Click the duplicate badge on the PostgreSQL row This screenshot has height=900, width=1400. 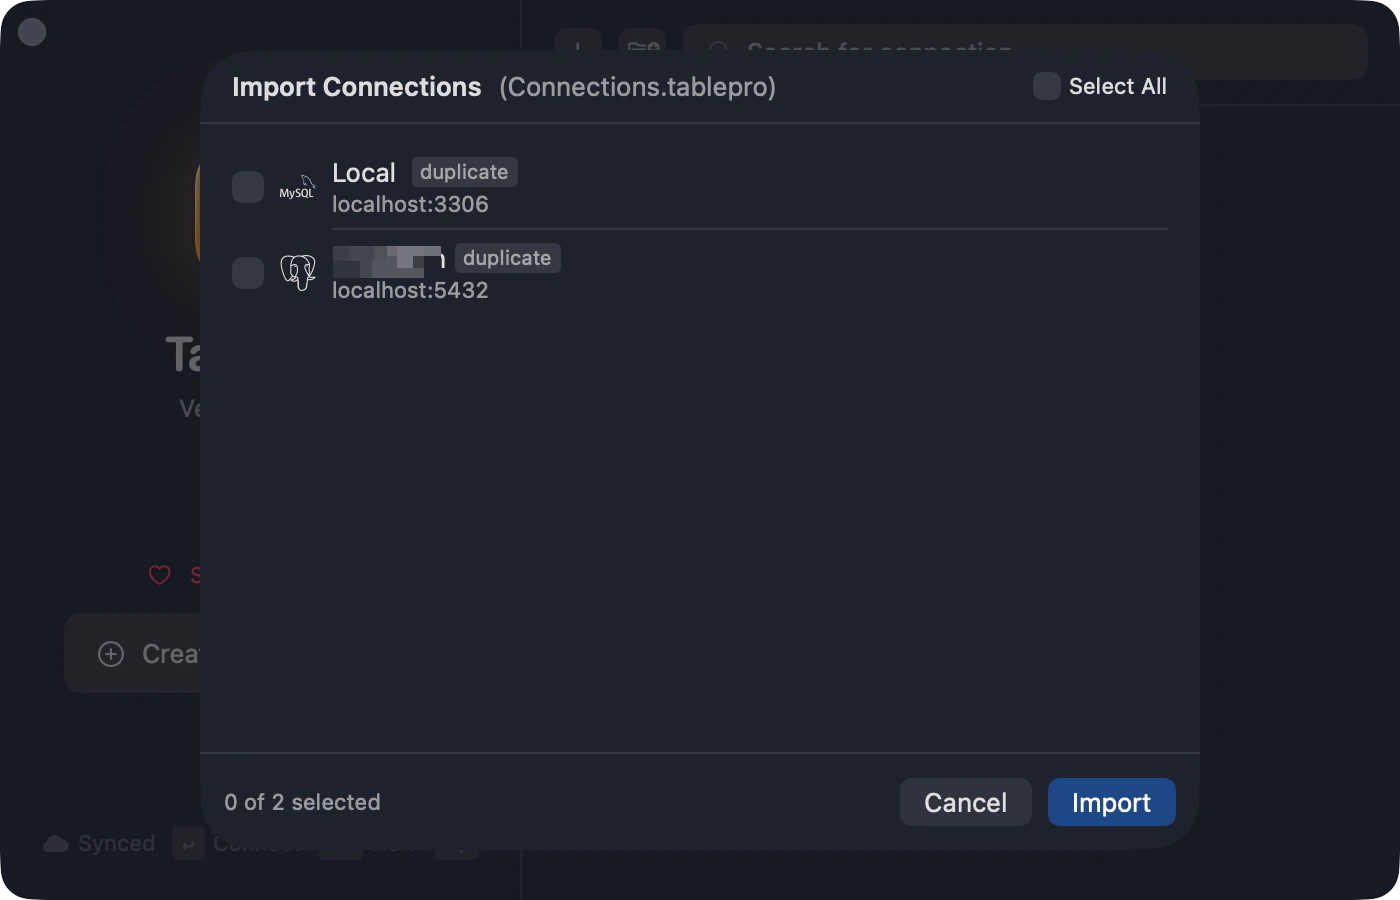click(x=507, y=258)
